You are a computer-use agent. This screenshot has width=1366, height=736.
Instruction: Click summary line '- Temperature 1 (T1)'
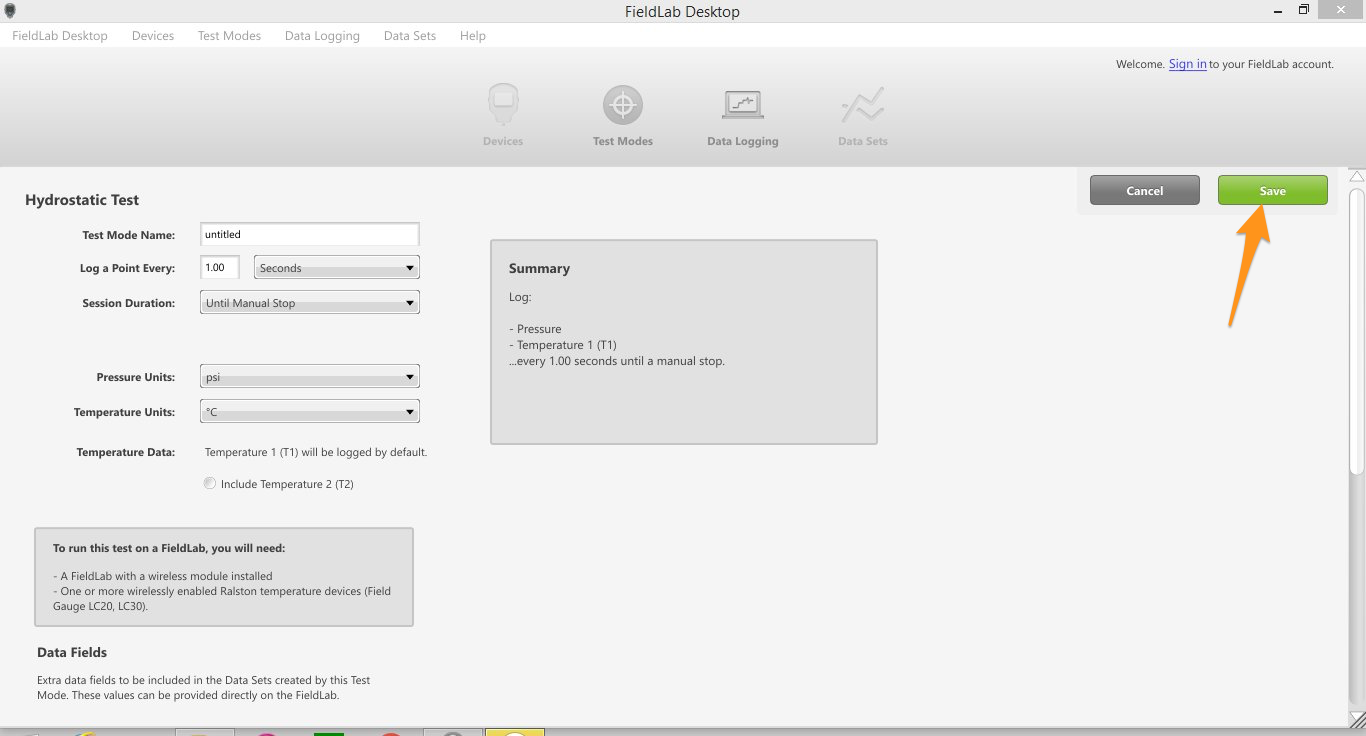[x=563, y=345]
